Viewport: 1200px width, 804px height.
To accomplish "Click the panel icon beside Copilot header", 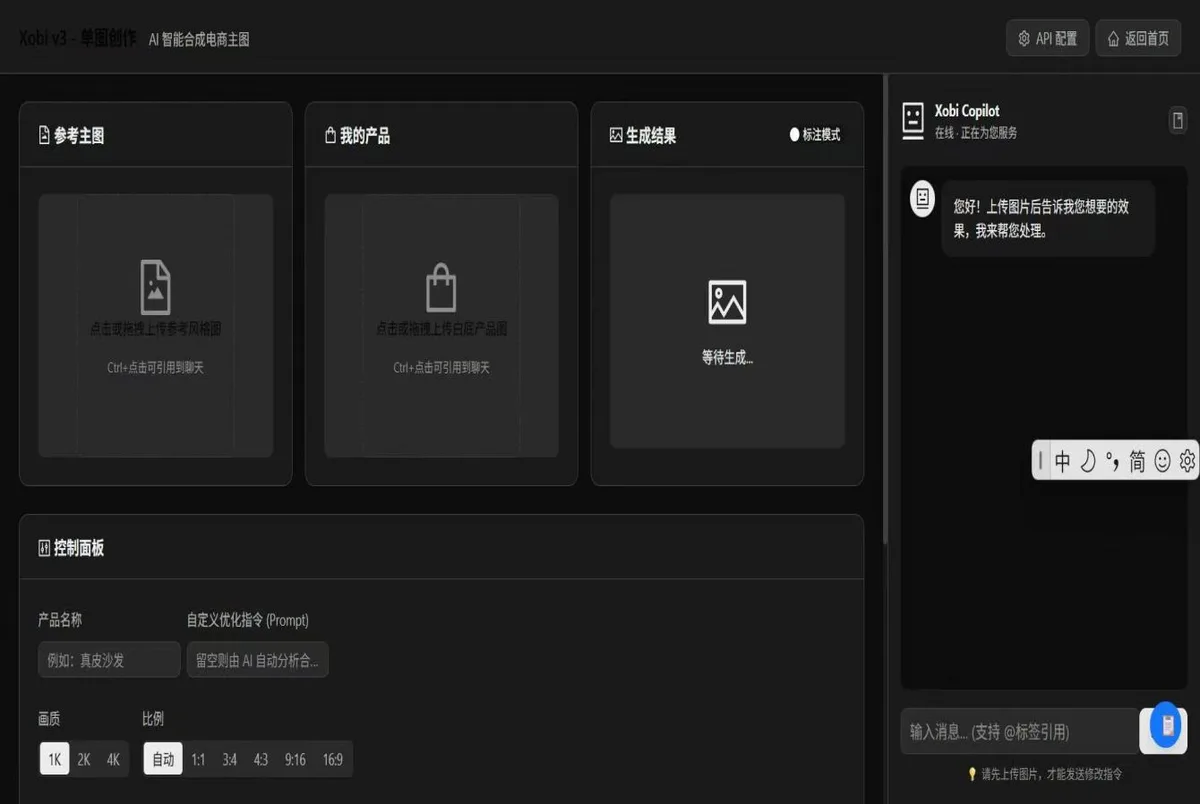I will tap(1178, 120).
